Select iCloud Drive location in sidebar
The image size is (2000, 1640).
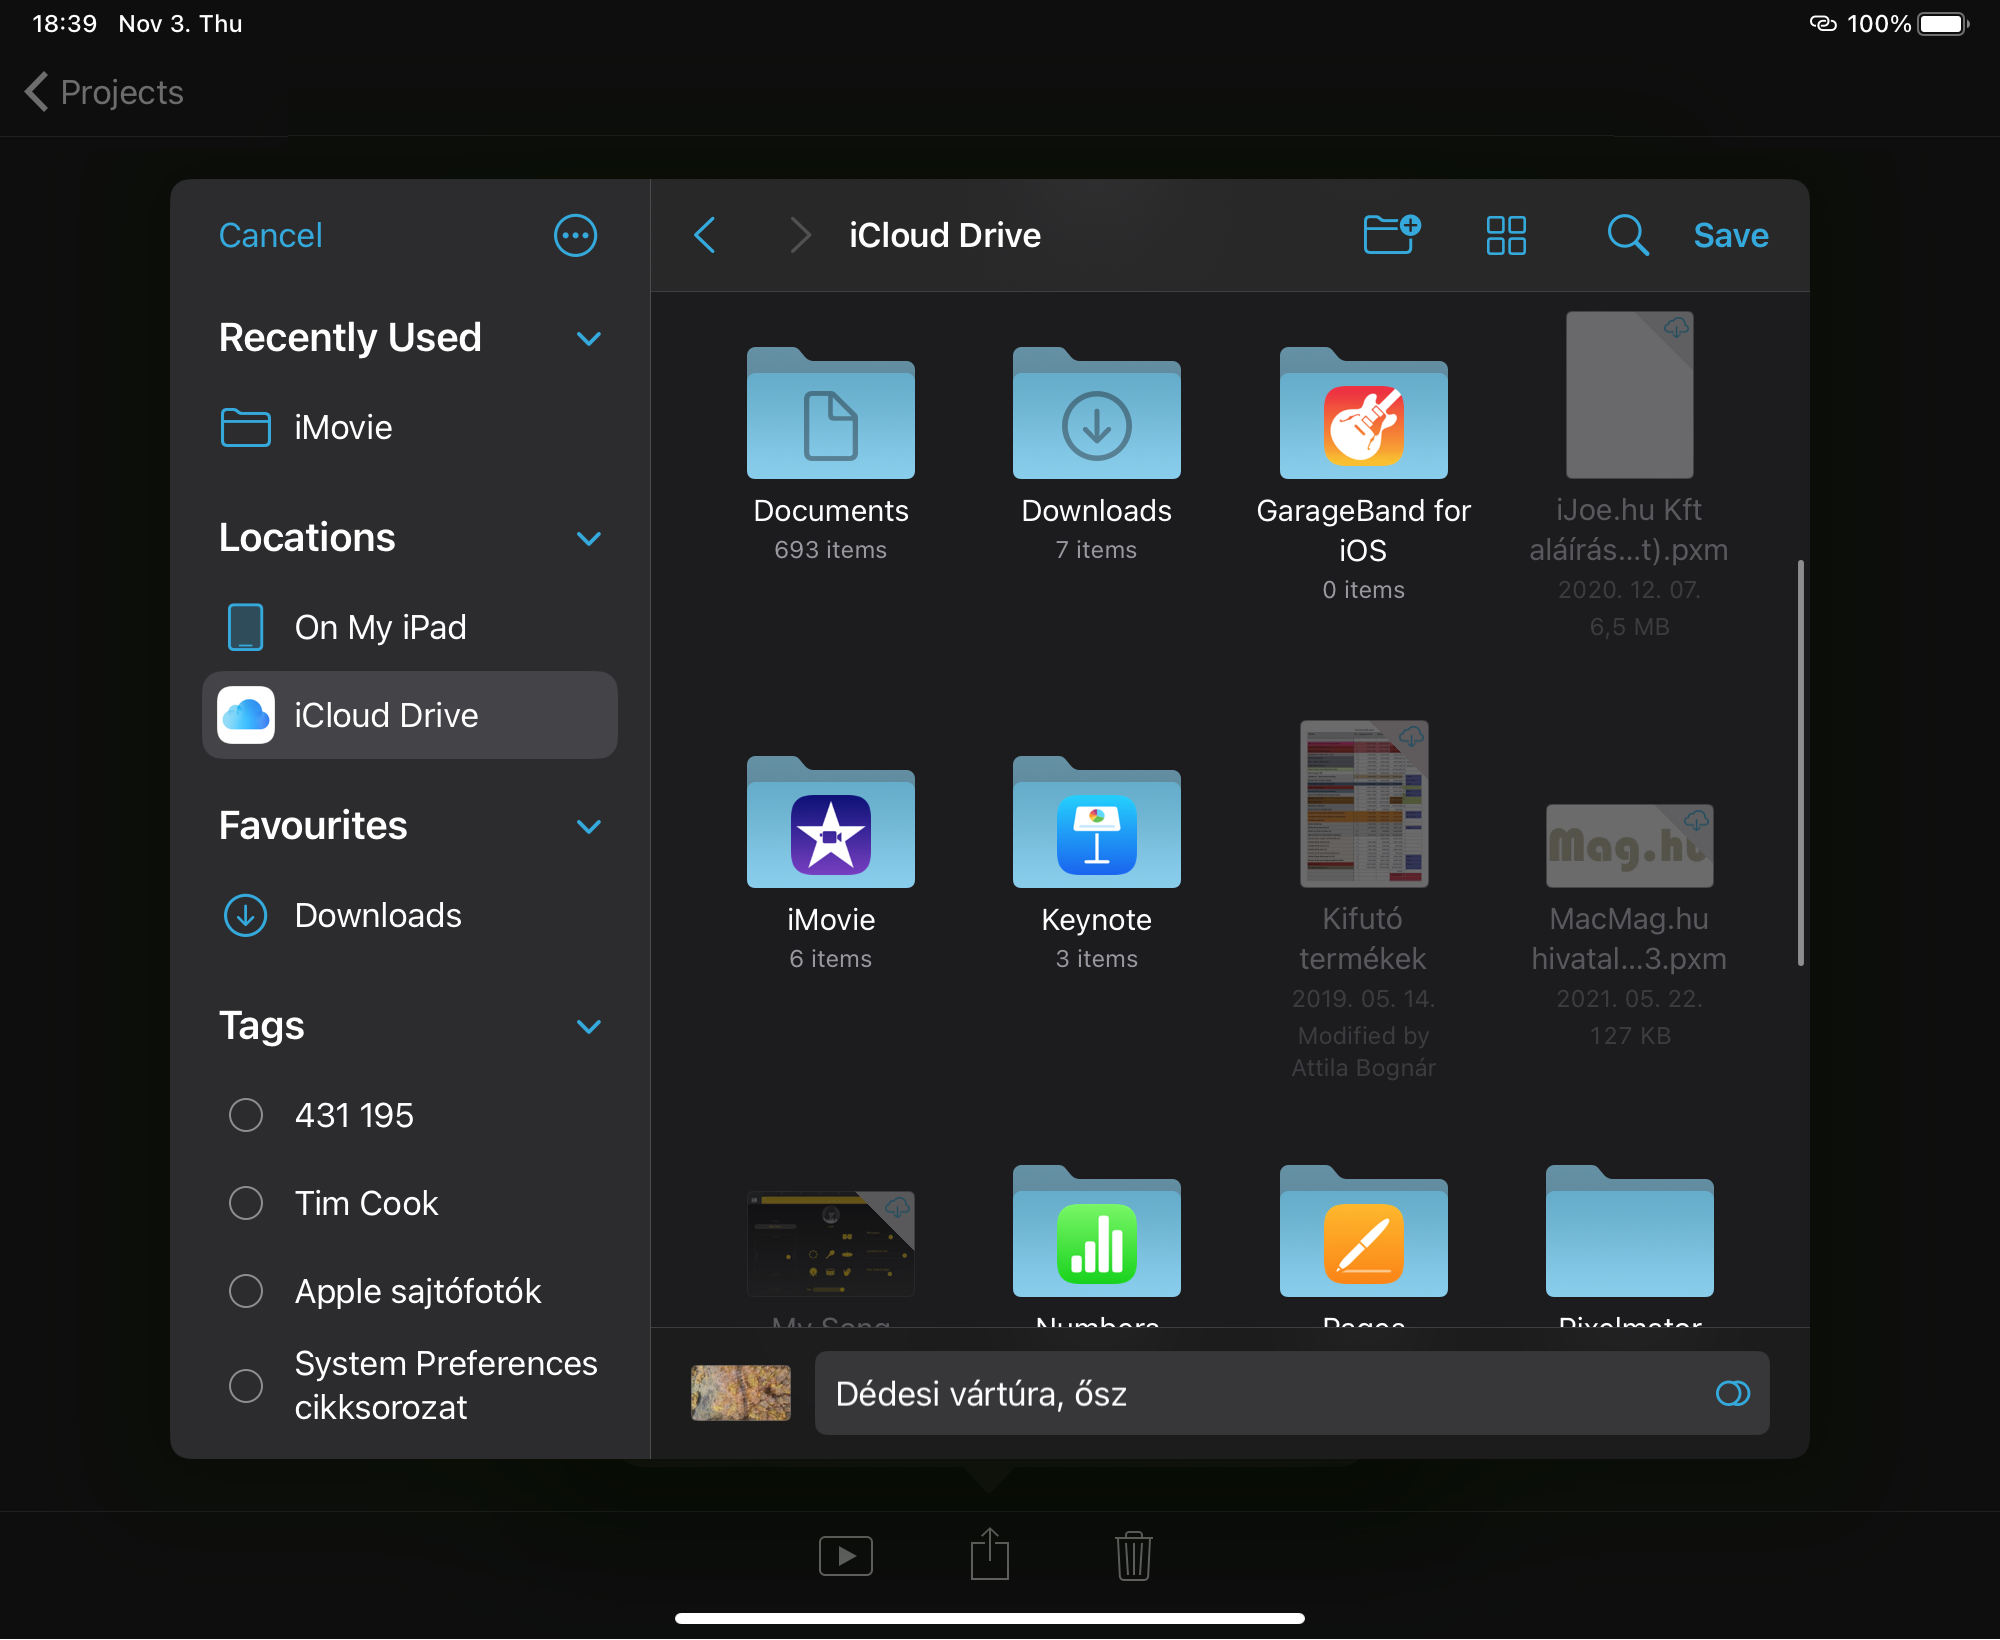[410, 716]
